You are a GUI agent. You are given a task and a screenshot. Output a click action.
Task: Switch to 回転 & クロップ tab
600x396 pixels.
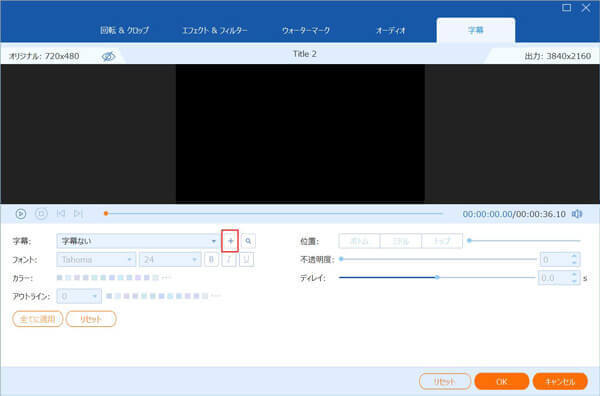point(124,30)
